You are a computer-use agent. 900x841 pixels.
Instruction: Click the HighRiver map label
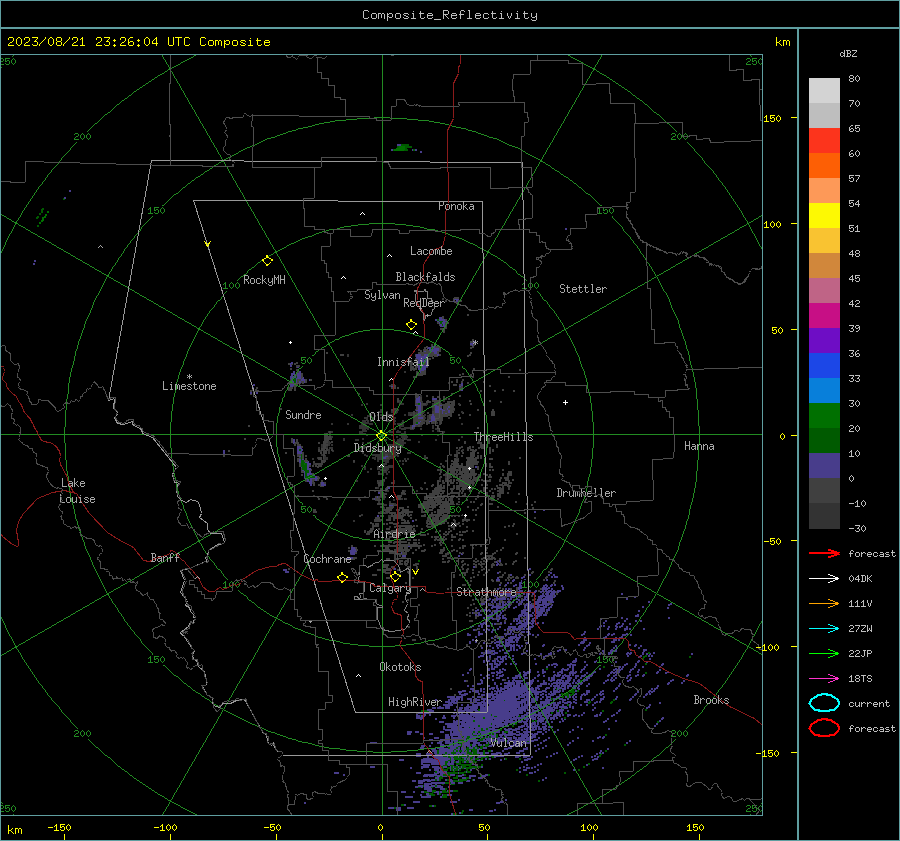(414, 702)
